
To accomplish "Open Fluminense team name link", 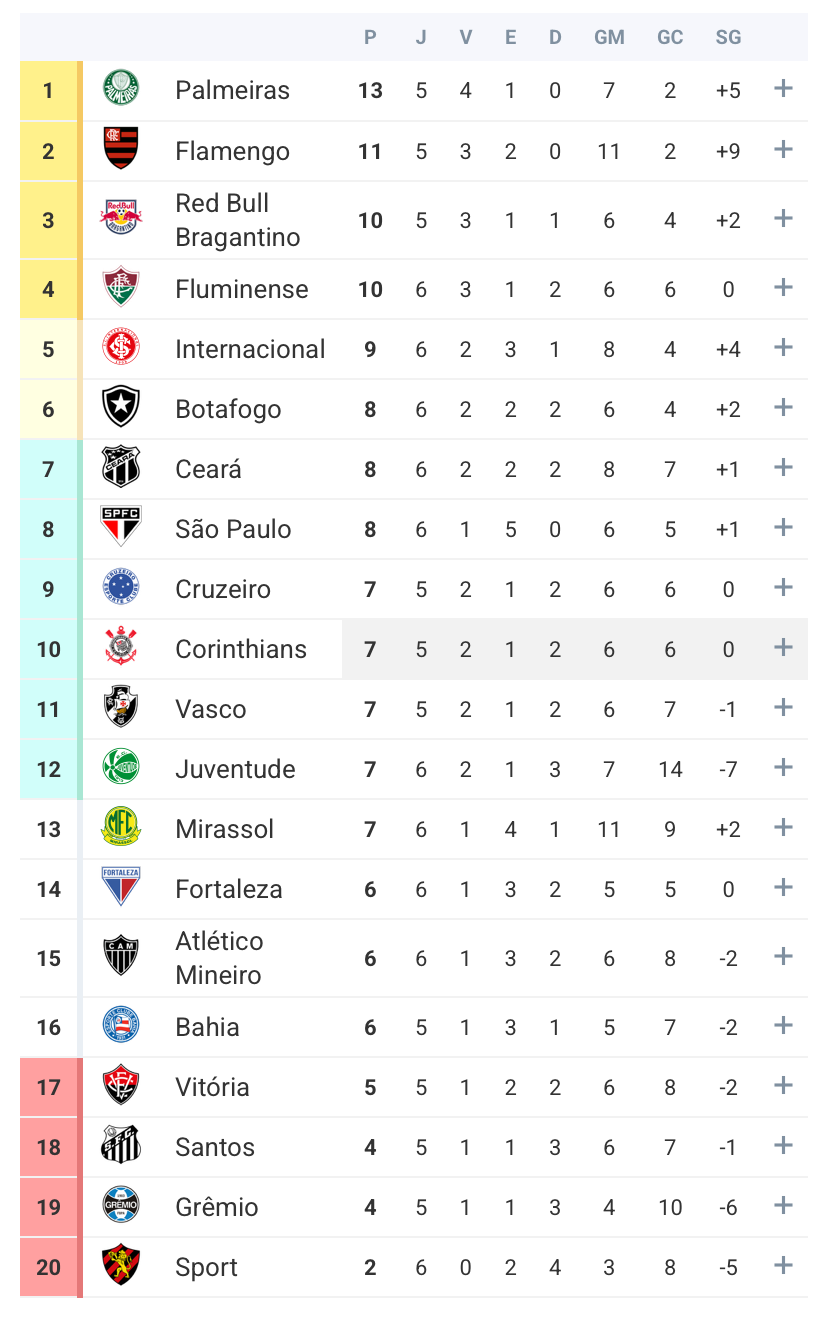I will click(x=241, y=289).
